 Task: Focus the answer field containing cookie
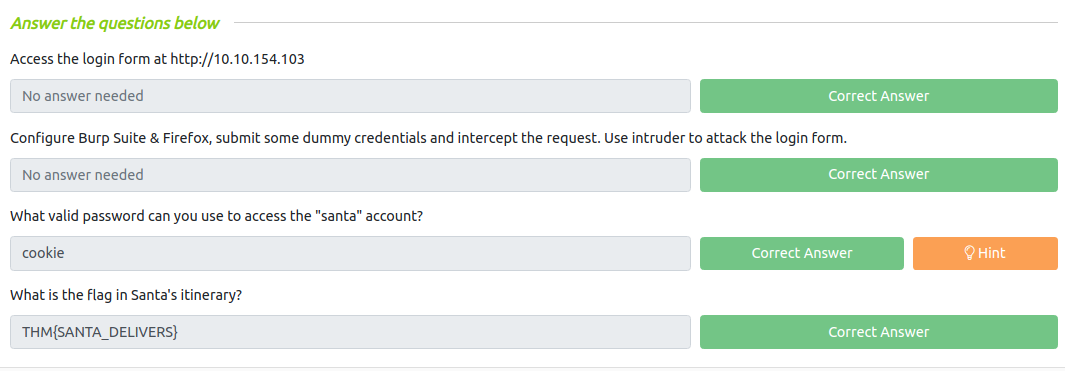pyautogui.click(x=350, y=253)
